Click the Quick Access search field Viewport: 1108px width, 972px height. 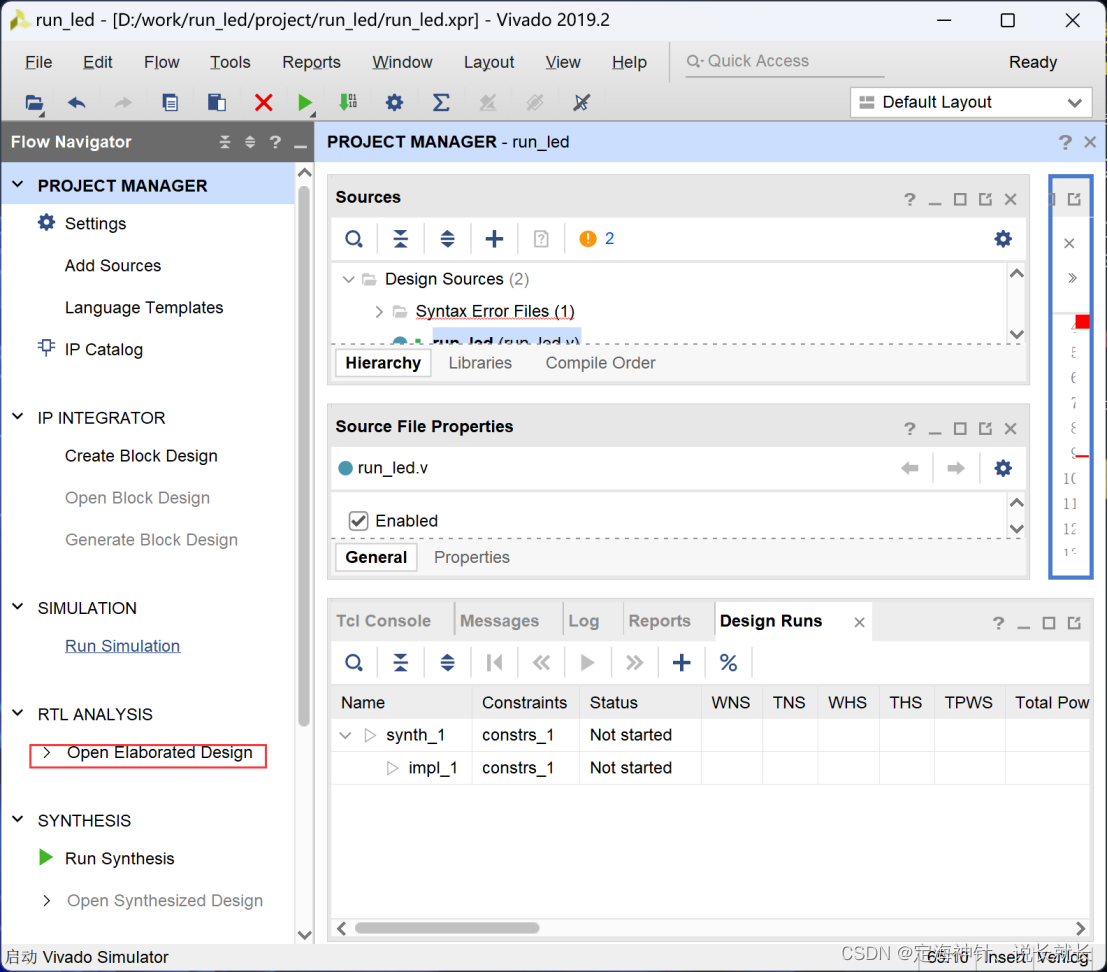tap(784, 61)
